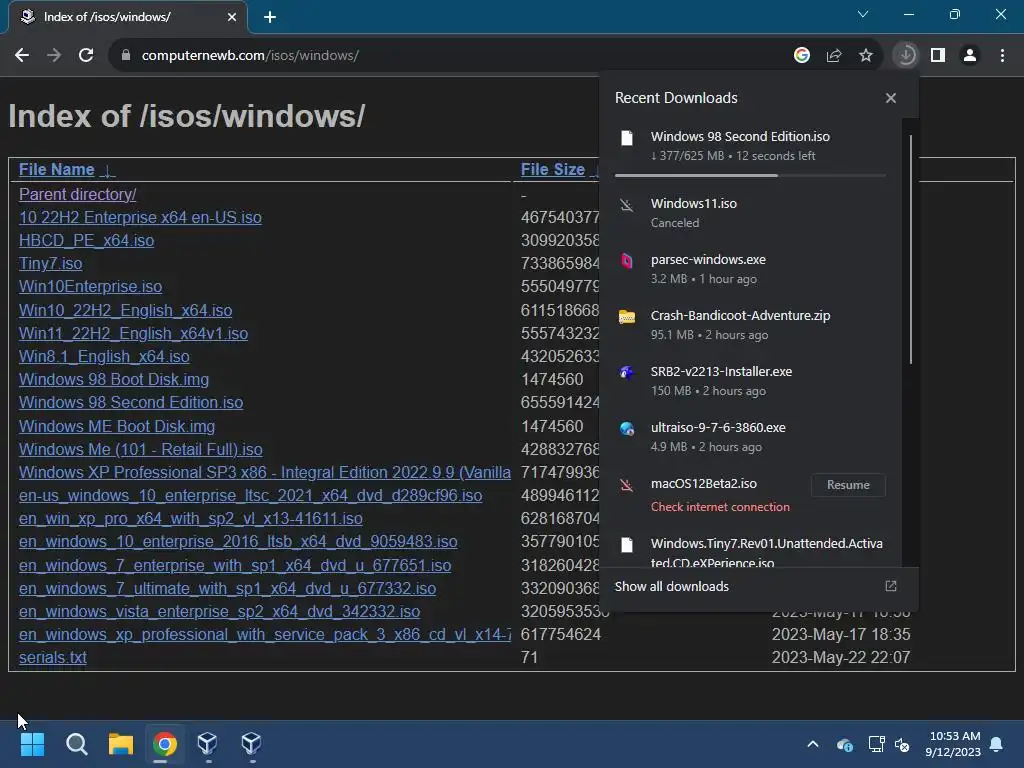Click en_win_xp_pro_x64_with_sp2 iso link

click(191, 519)
